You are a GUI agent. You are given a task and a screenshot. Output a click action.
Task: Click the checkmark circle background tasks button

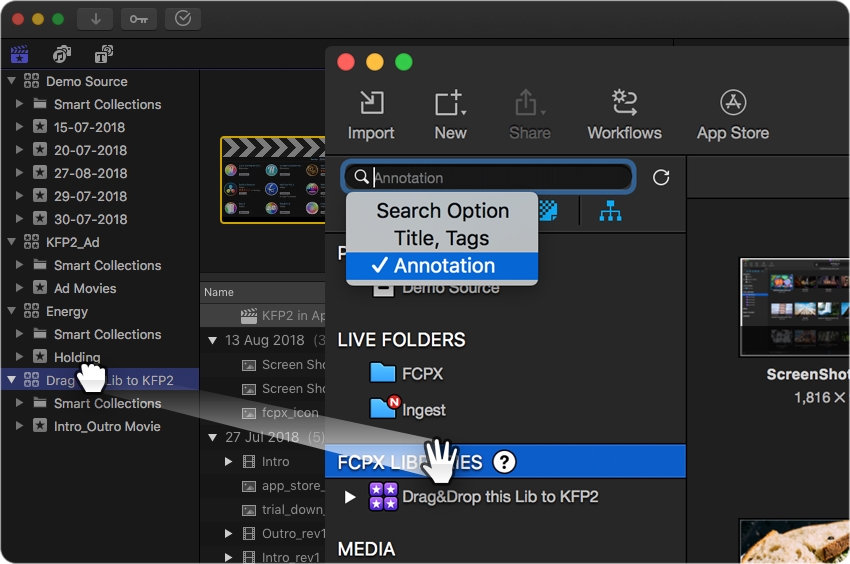tap(183, 19)
